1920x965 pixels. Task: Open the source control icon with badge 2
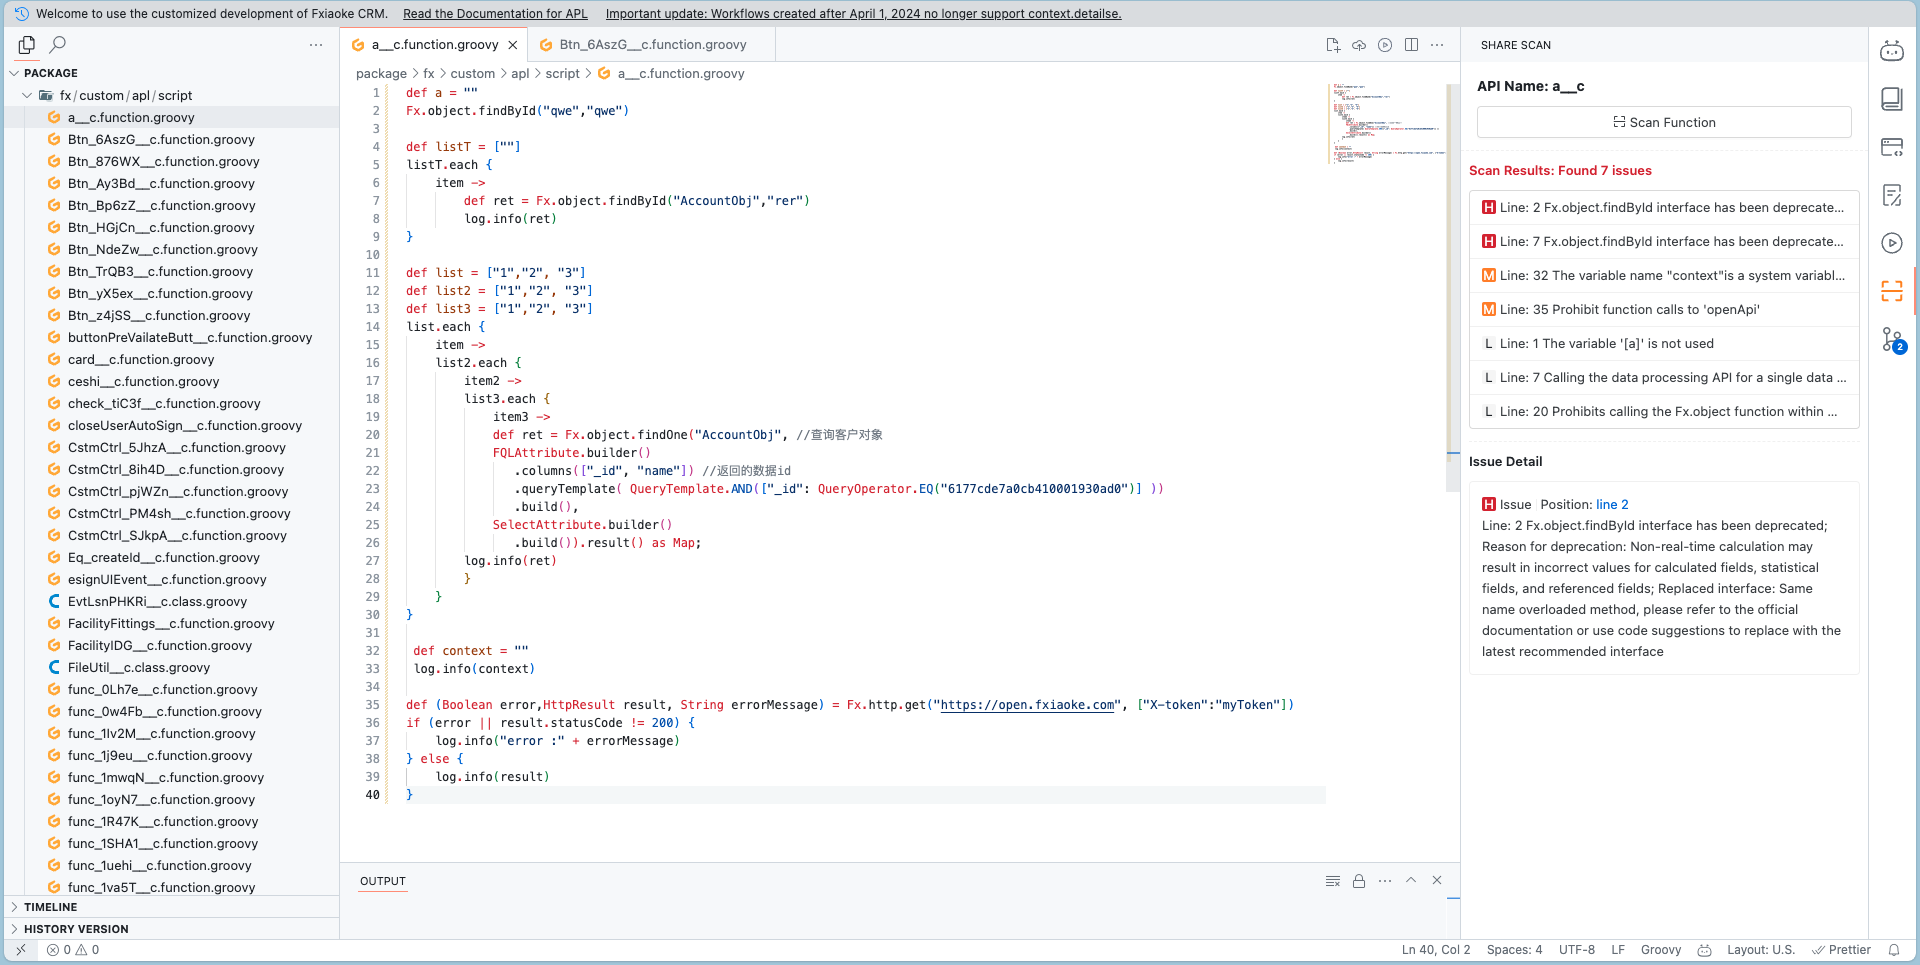(1891, 340)
